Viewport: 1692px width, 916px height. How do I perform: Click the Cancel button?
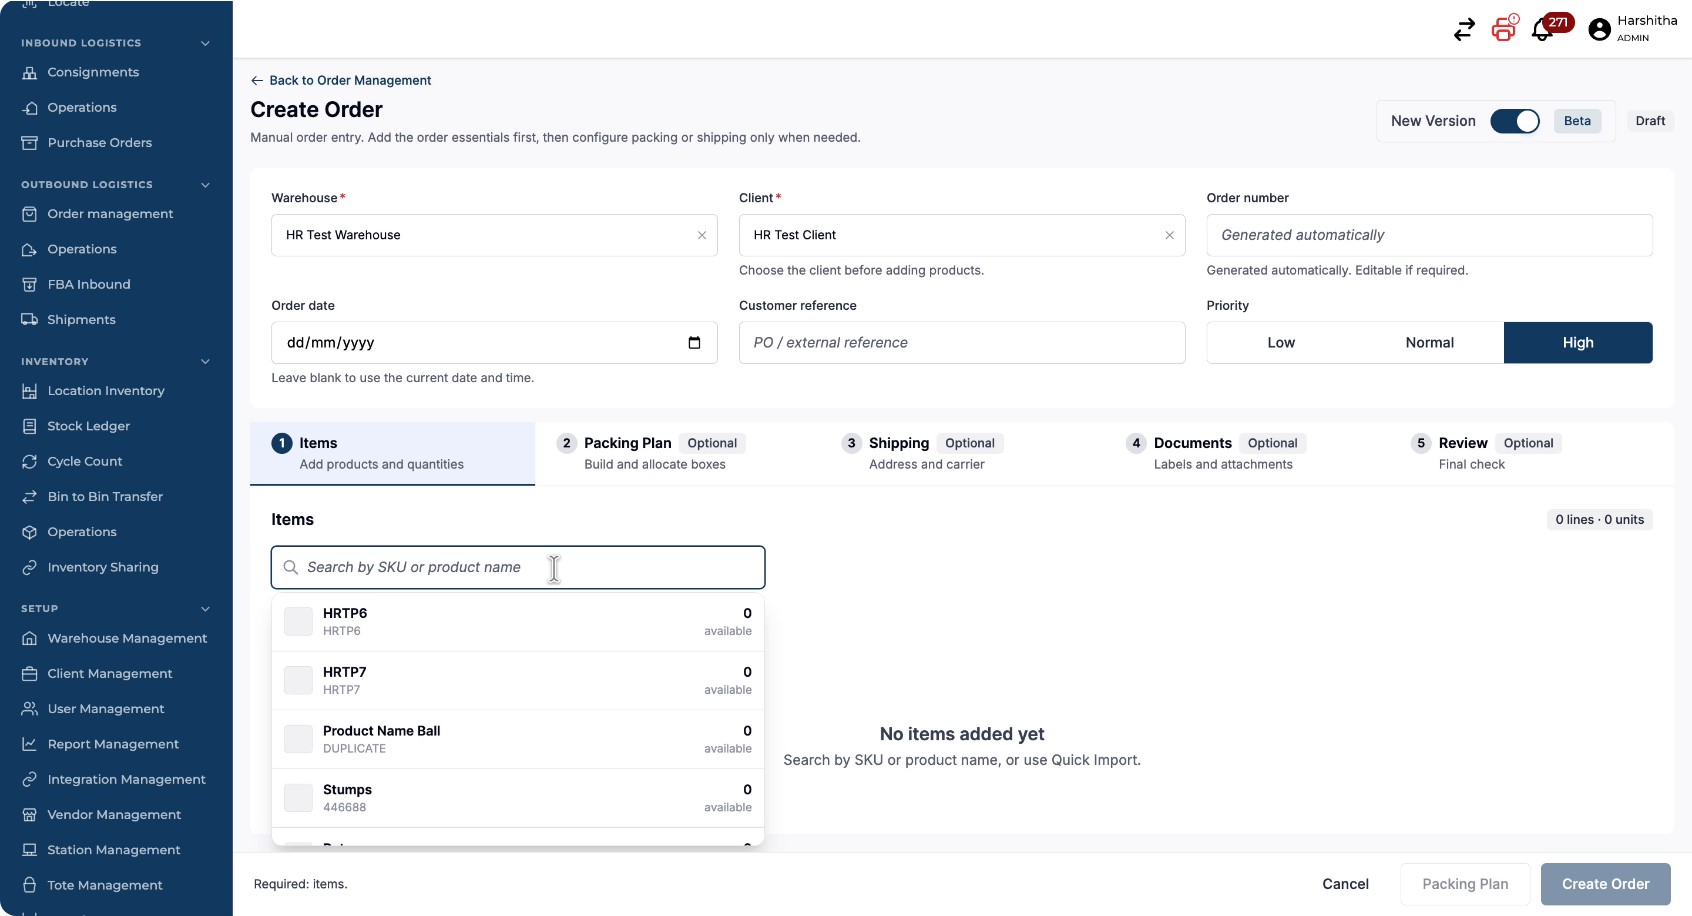point(1345,884)
